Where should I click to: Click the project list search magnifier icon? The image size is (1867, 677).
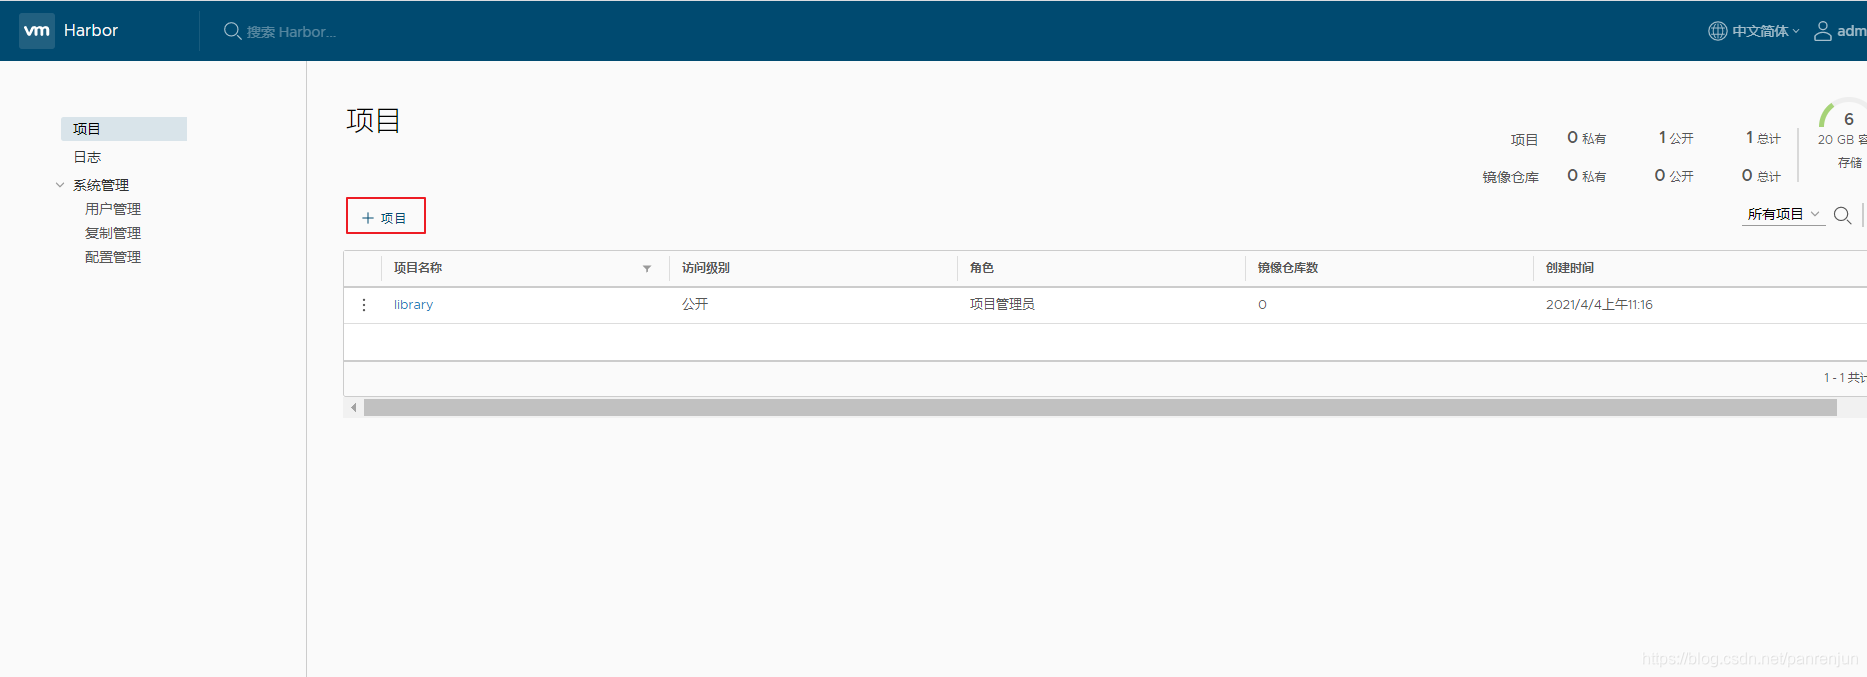[x=1842, y=215]
